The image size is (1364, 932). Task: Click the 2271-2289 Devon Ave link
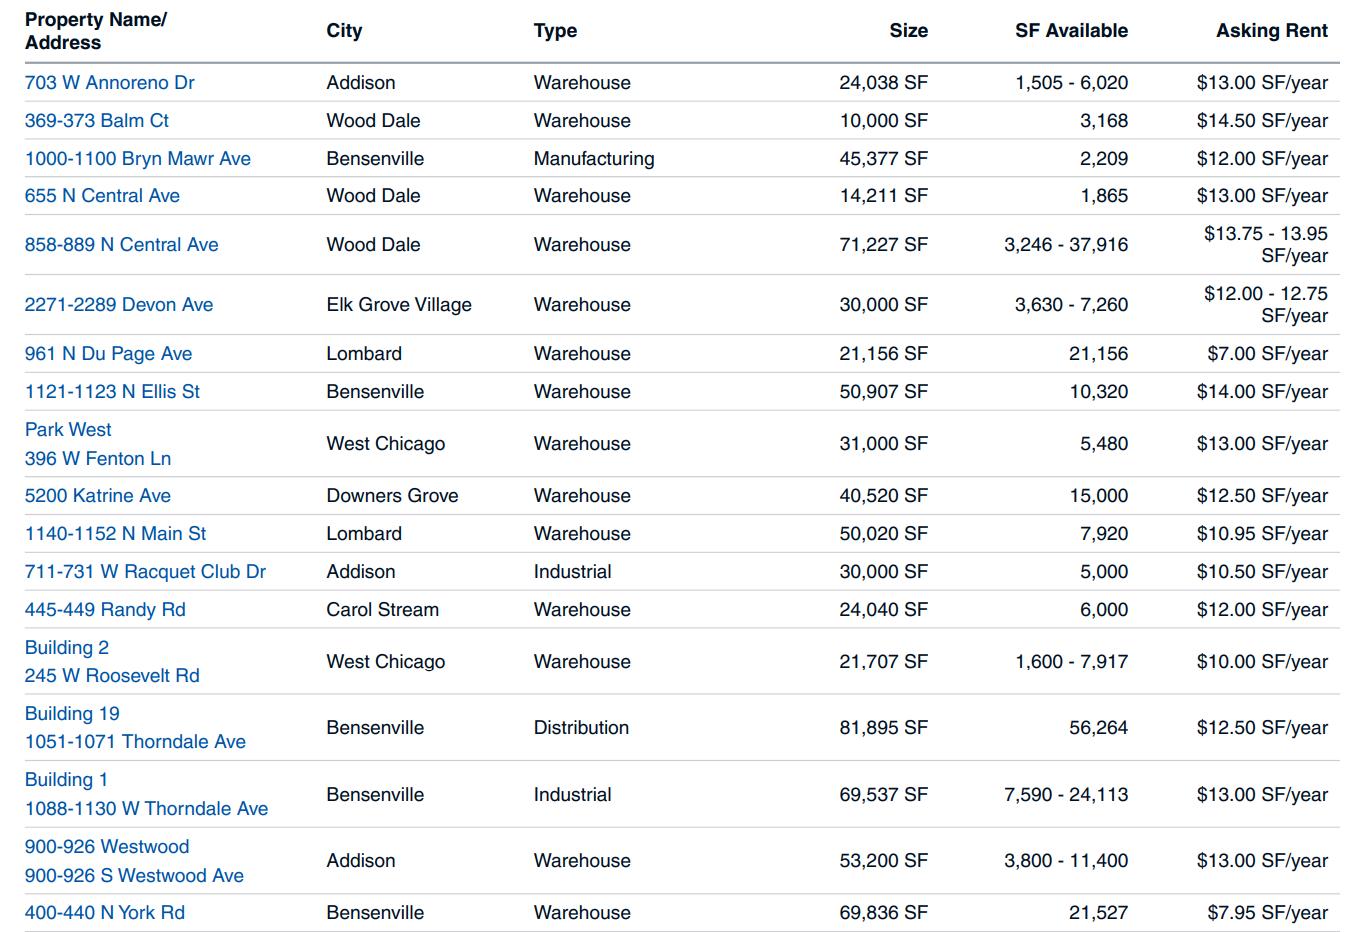[119, 305]
